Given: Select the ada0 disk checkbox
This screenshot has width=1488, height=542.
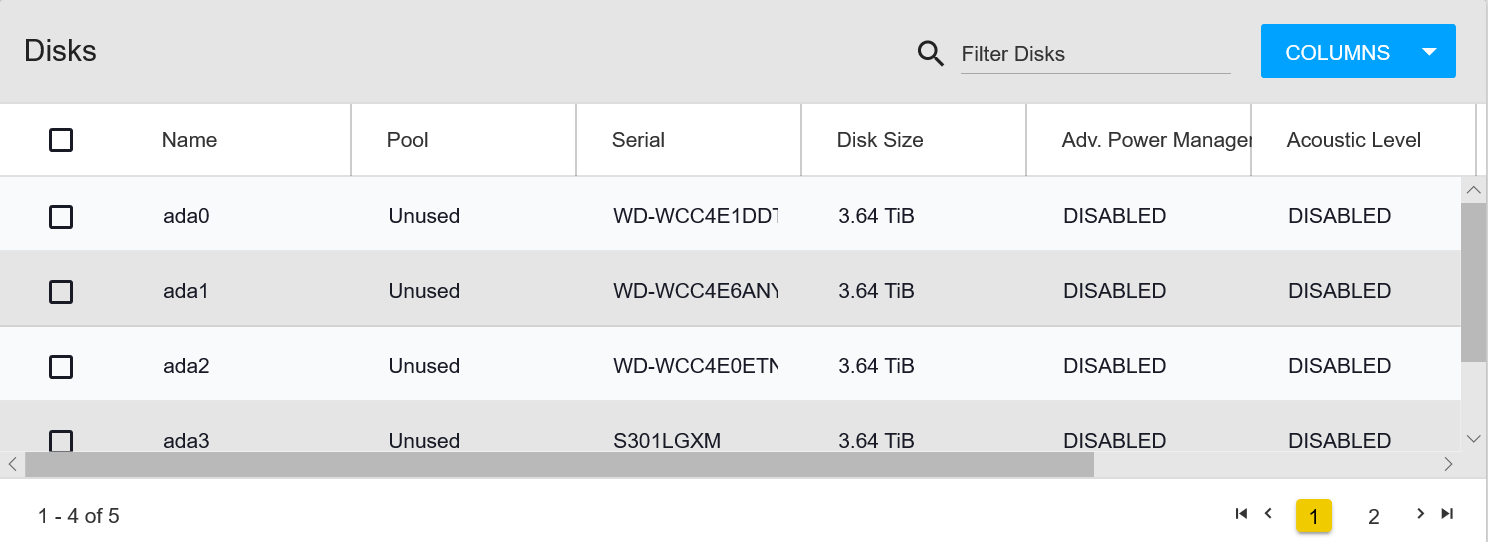Looking at the screenshot, I should pyautogui.click(x=61, y=216).
